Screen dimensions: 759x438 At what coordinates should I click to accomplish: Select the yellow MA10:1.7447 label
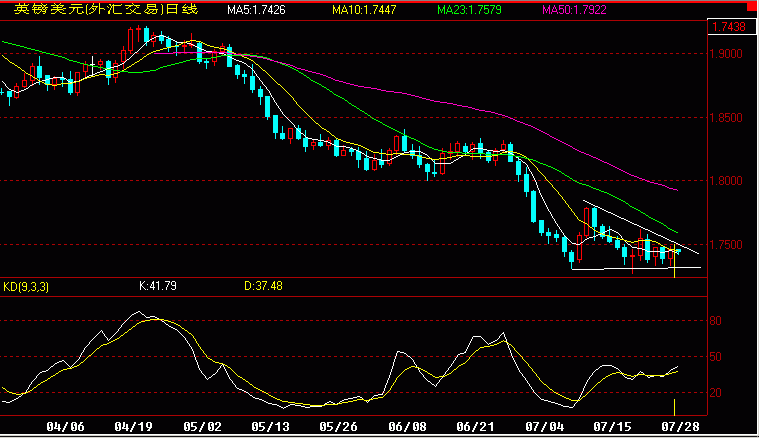click(364, 10)
